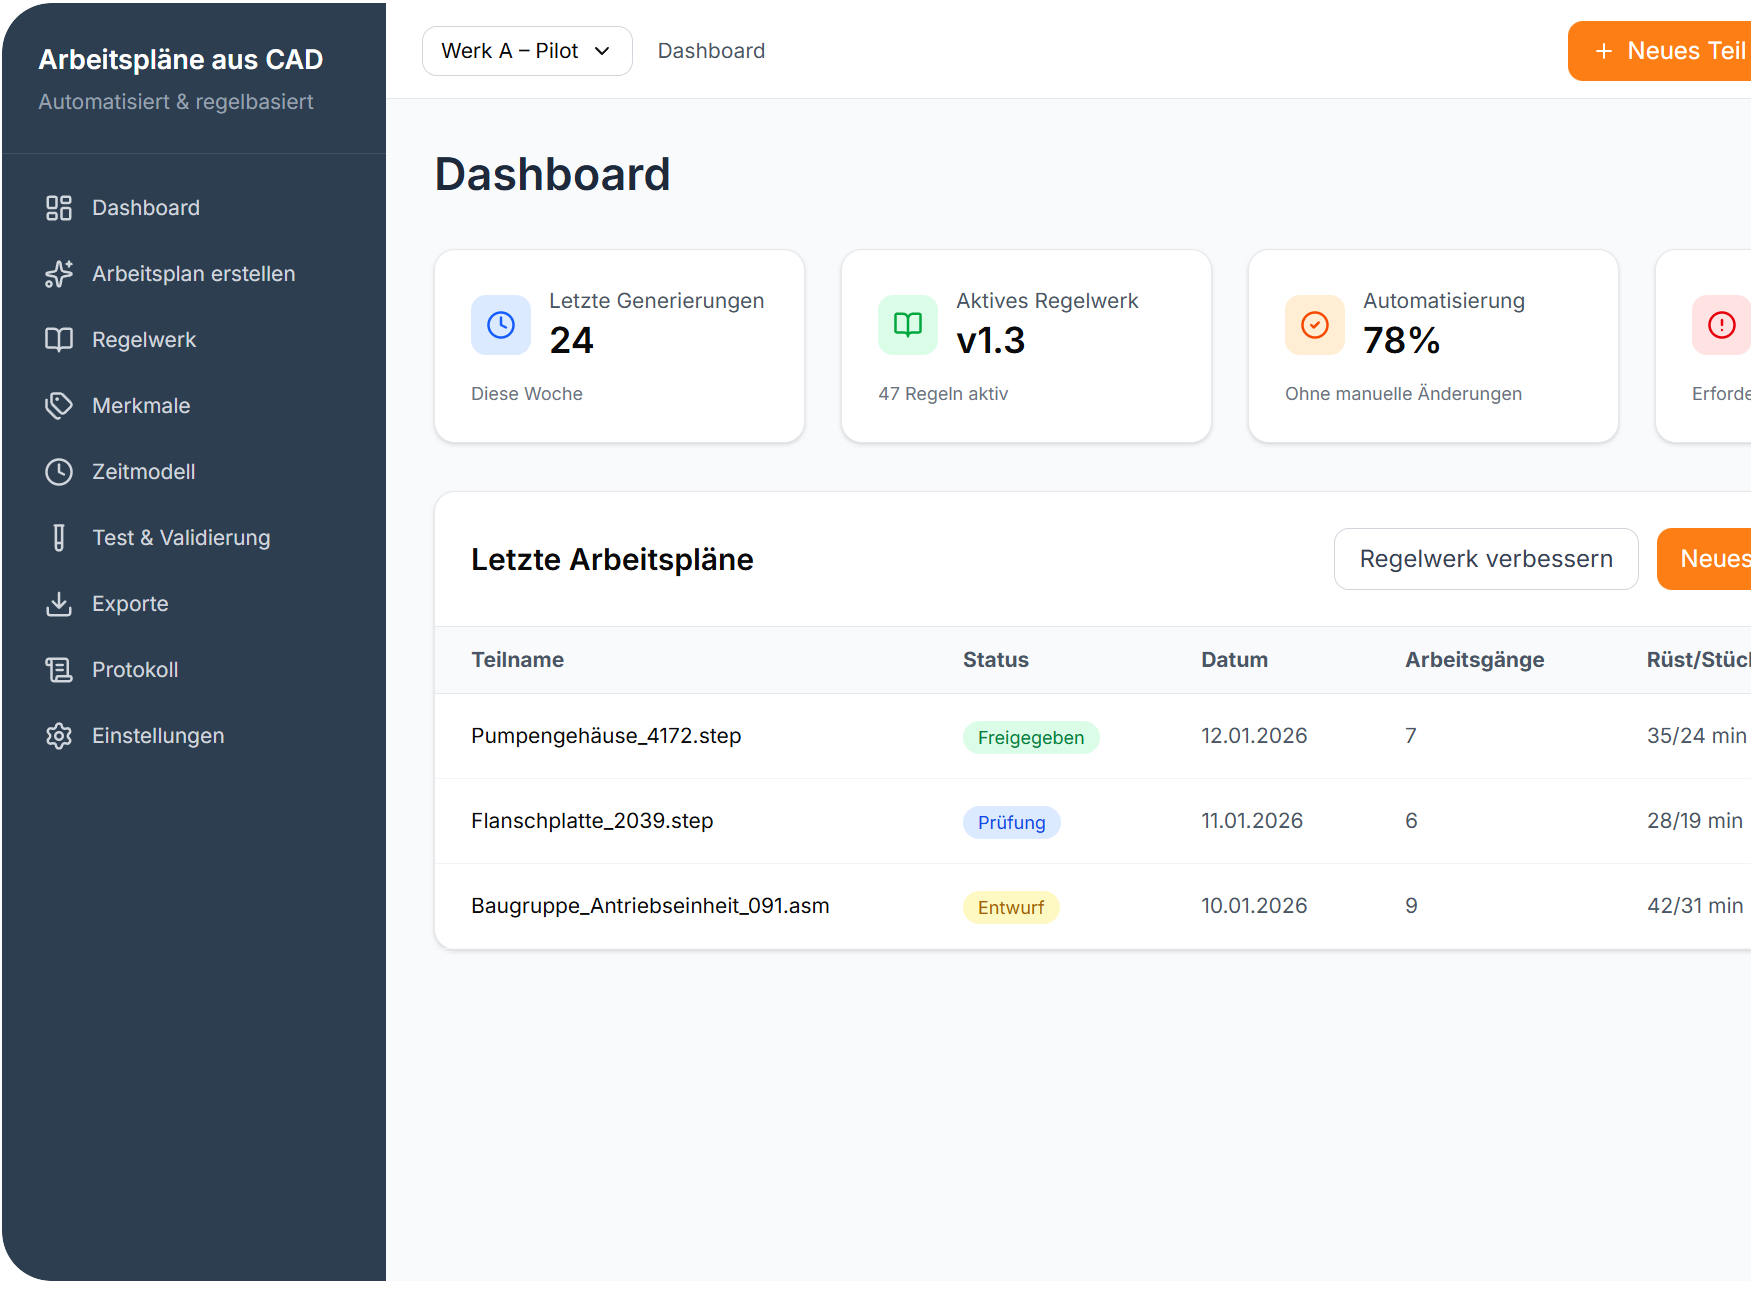Click the Prüfung status badge
1751x1292 pixels.
click(x=1011, y=822)
